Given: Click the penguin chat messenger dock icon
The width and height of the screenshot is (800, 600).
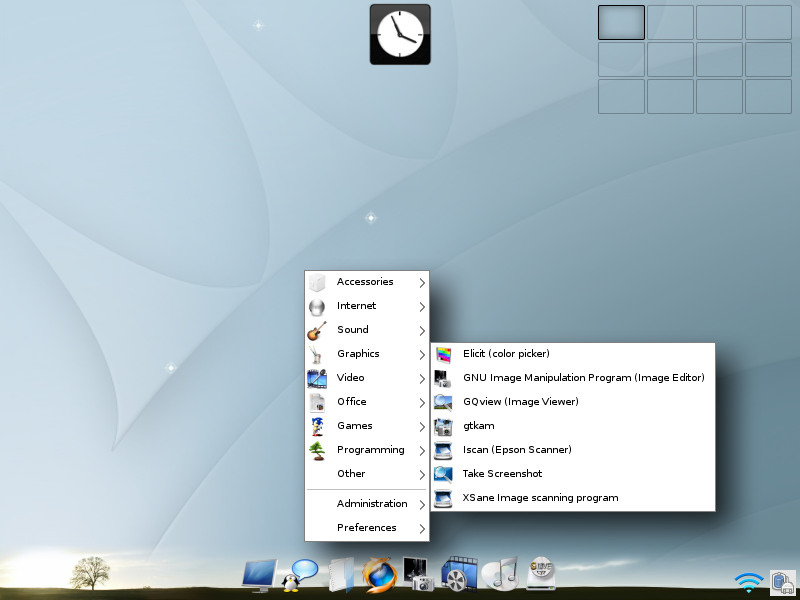Looking at the screenshot, I should tap(300, 576).
